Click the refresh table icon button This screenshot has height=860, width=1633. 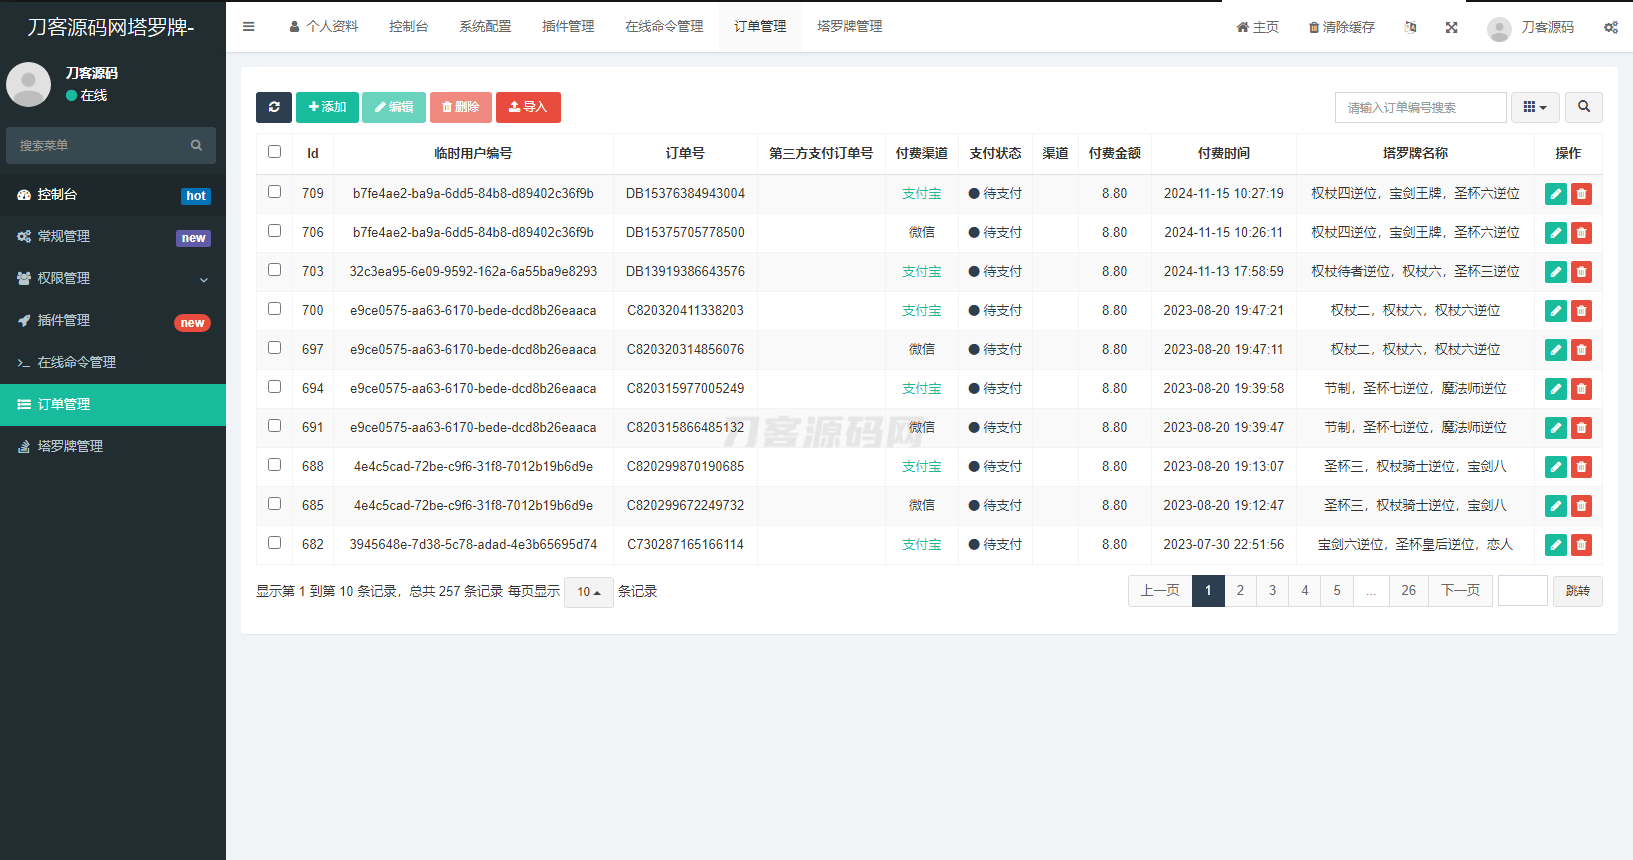pos(273,107)
